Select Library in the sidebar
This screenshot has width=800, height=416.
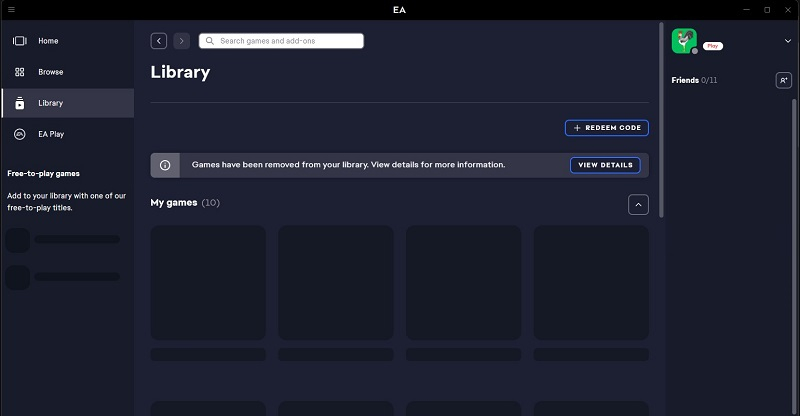point(50,103)
